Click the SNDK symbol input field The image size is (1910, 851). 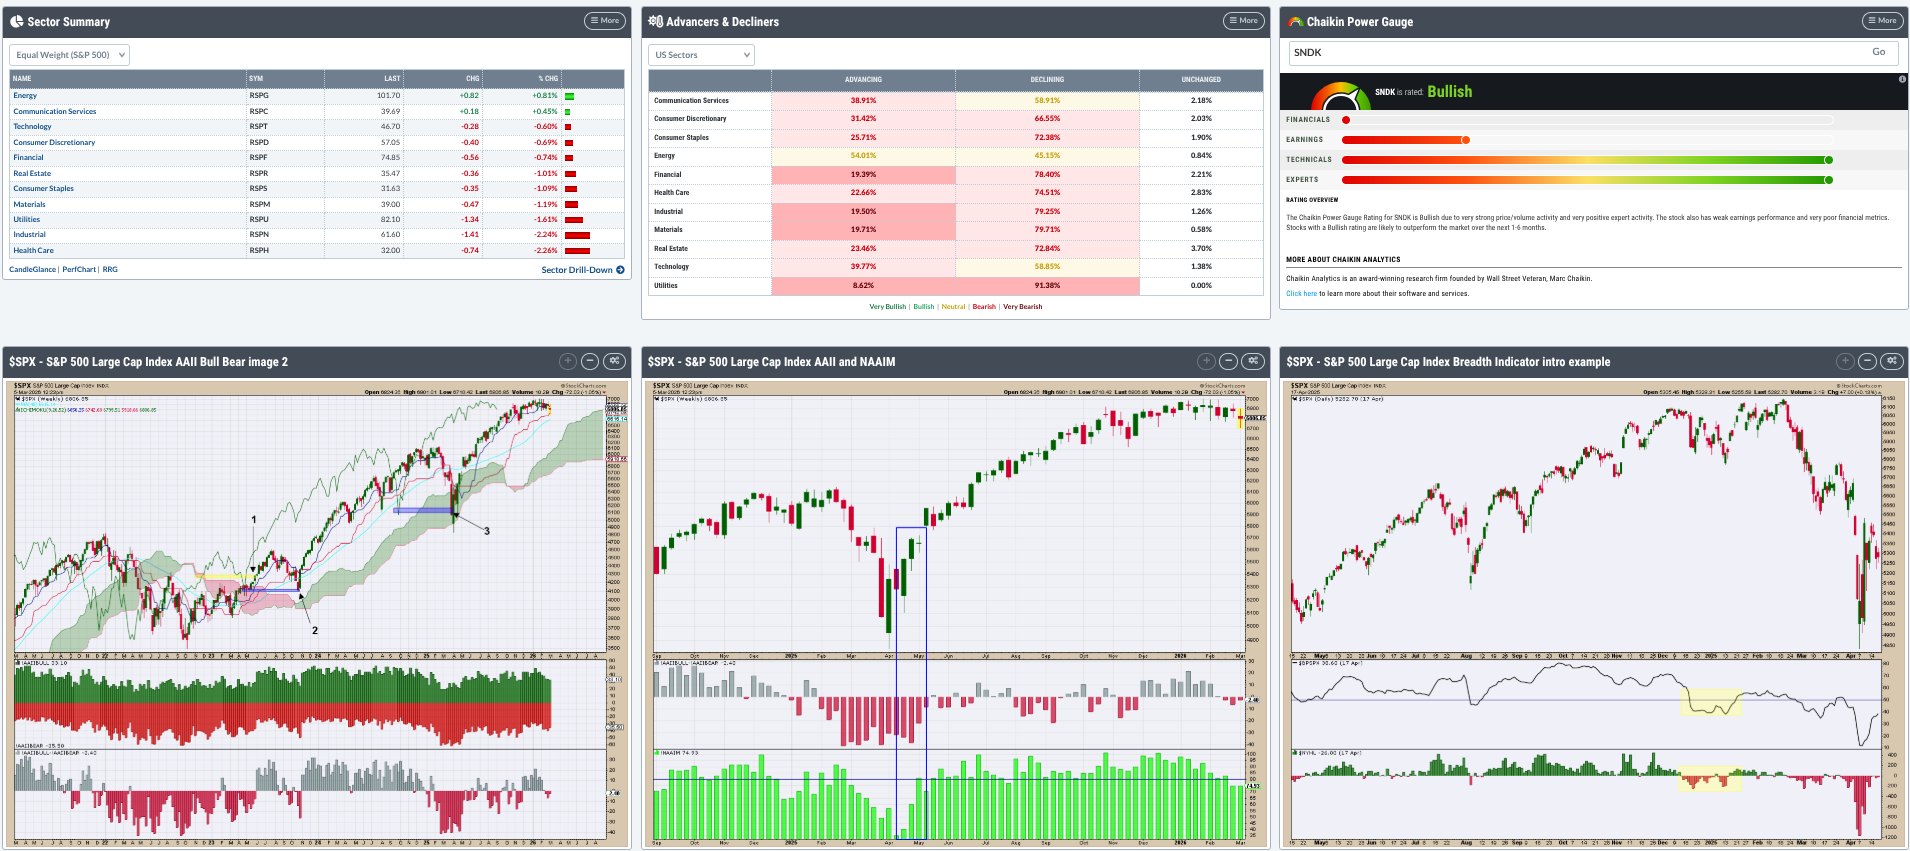point(1575,53)
